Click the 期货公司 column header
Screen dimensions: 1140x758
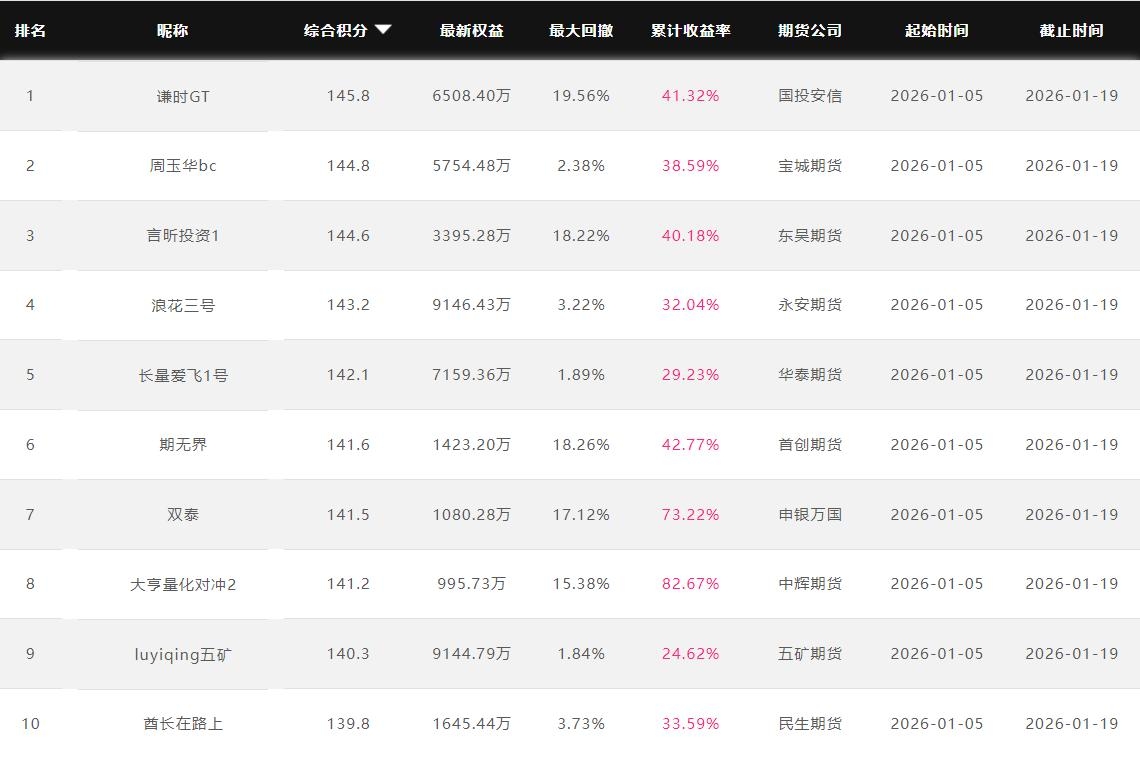coord(810,30)
